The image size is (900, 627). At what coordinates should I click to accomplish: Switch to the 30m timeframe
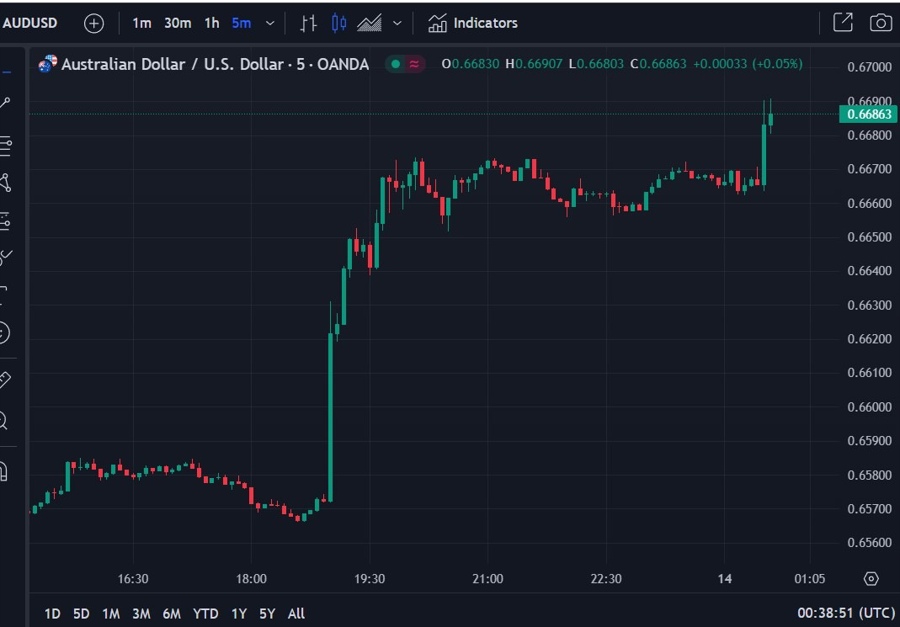tap(177, 23)
